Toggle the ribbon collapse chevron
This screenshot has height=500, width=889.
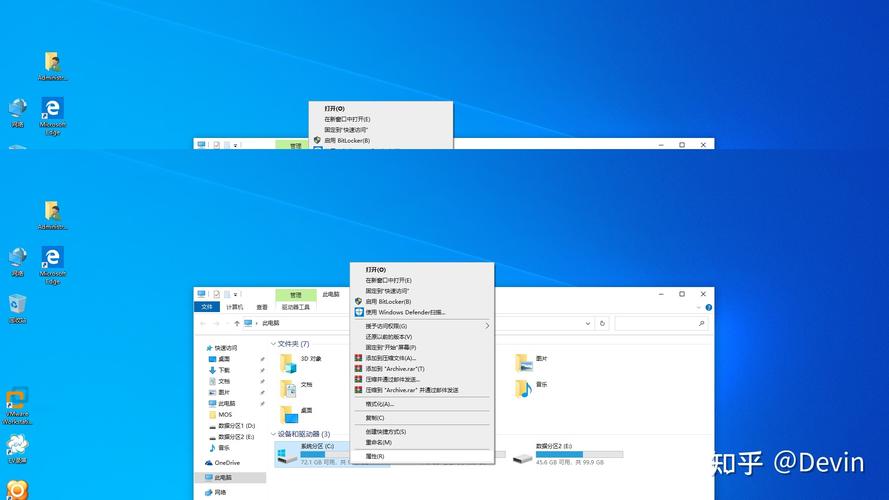(698, 307)
